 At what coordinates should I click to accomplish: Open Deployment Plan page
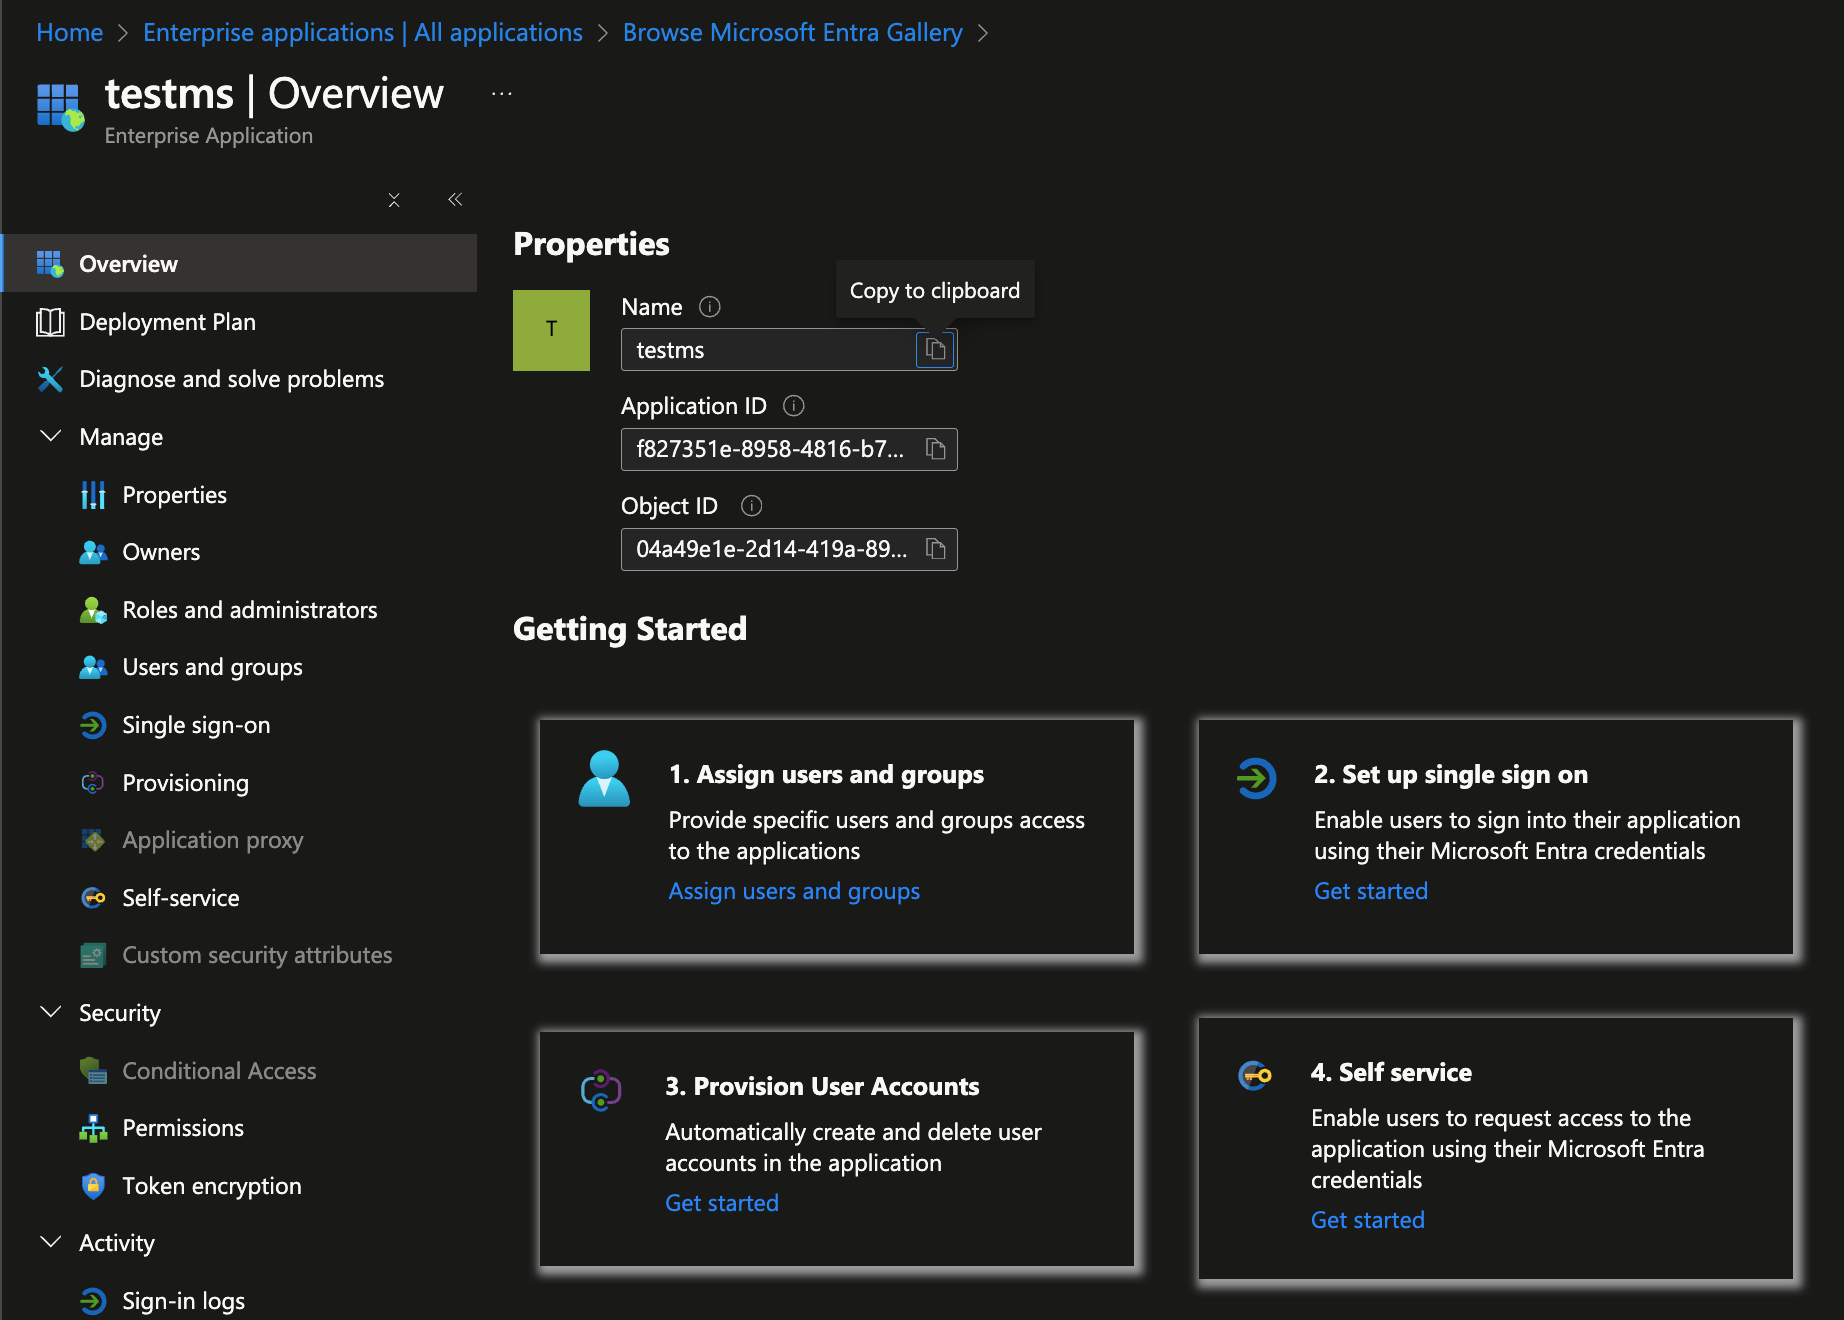pos(167,322)
